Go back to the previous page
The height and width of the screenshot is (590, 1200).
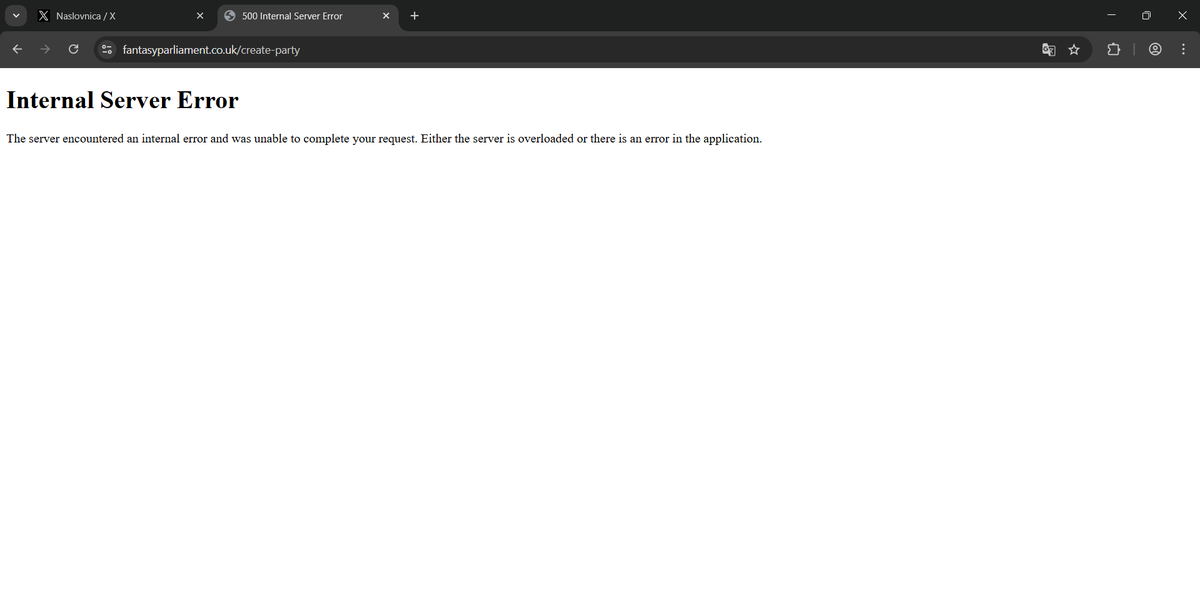tap(17, 49)
